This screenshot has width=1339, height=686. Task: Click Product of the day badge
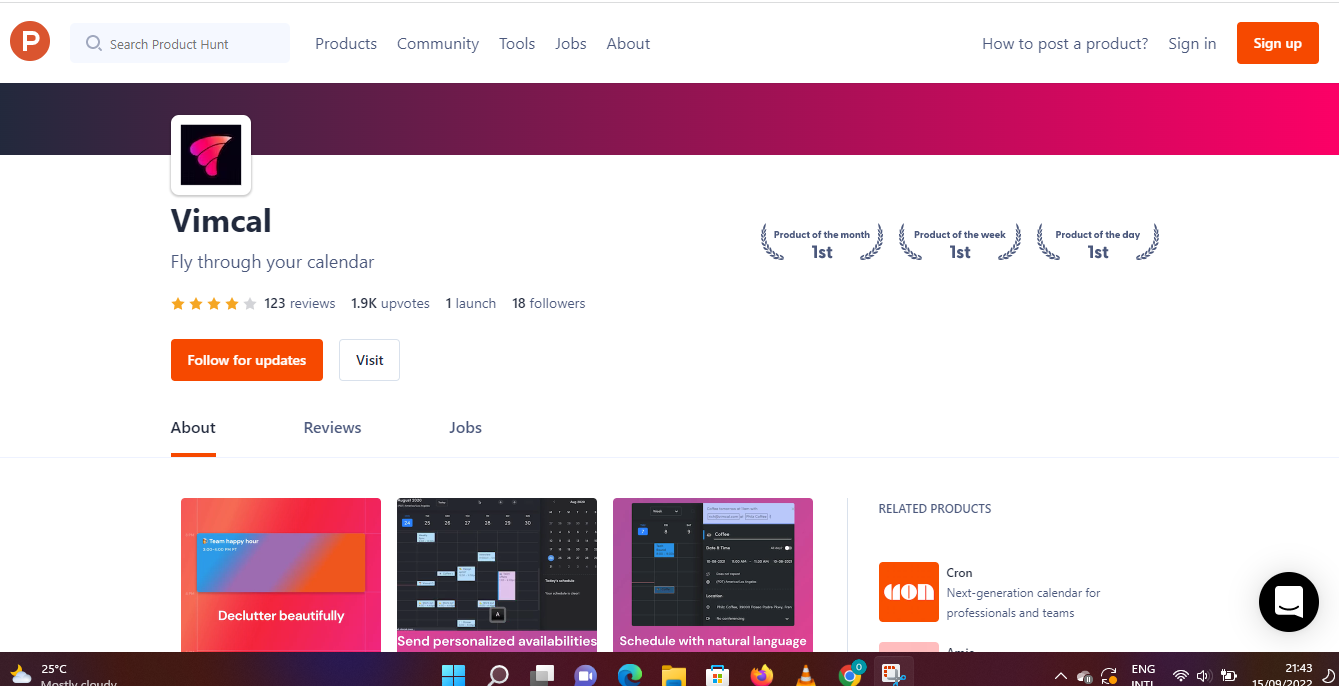point(1098,243)
